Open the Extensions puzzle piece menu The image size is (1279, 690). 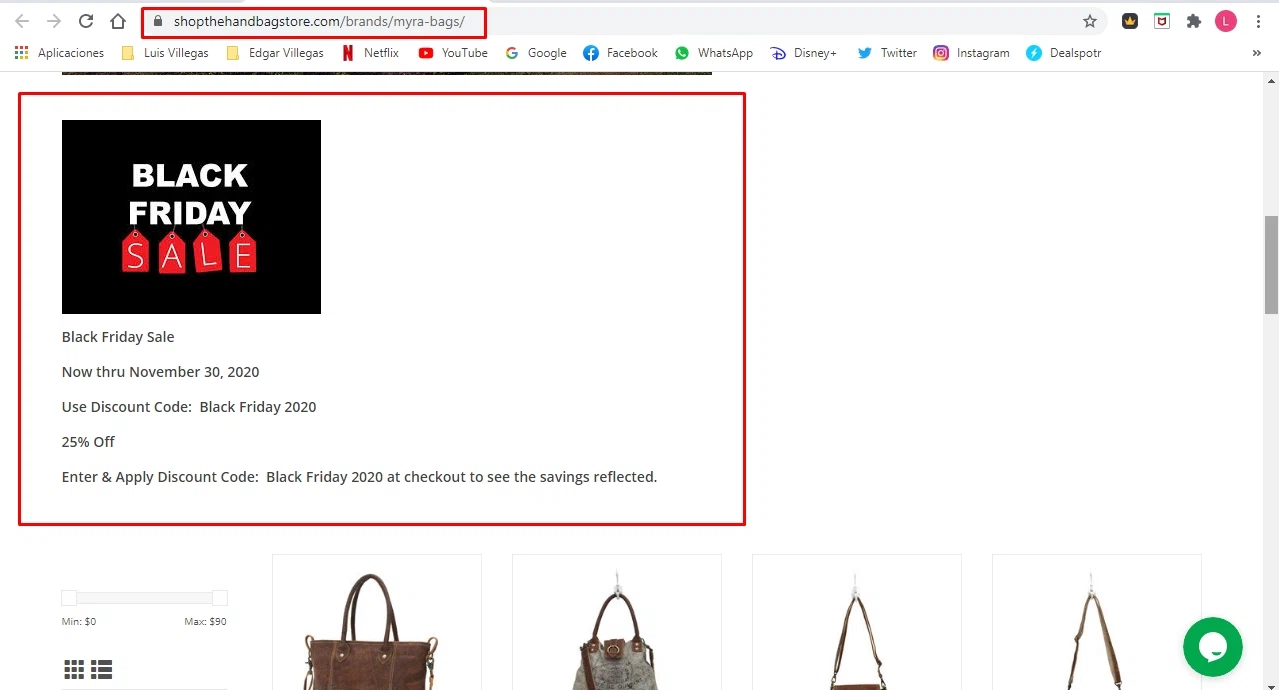tap(1194, 21)
